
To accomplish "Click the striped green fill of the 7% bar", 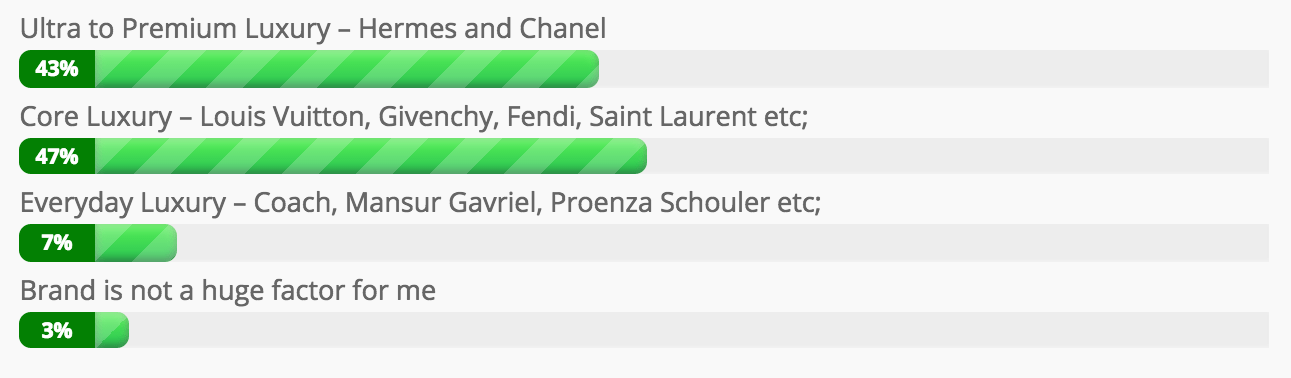I will (x=135, y=243).
